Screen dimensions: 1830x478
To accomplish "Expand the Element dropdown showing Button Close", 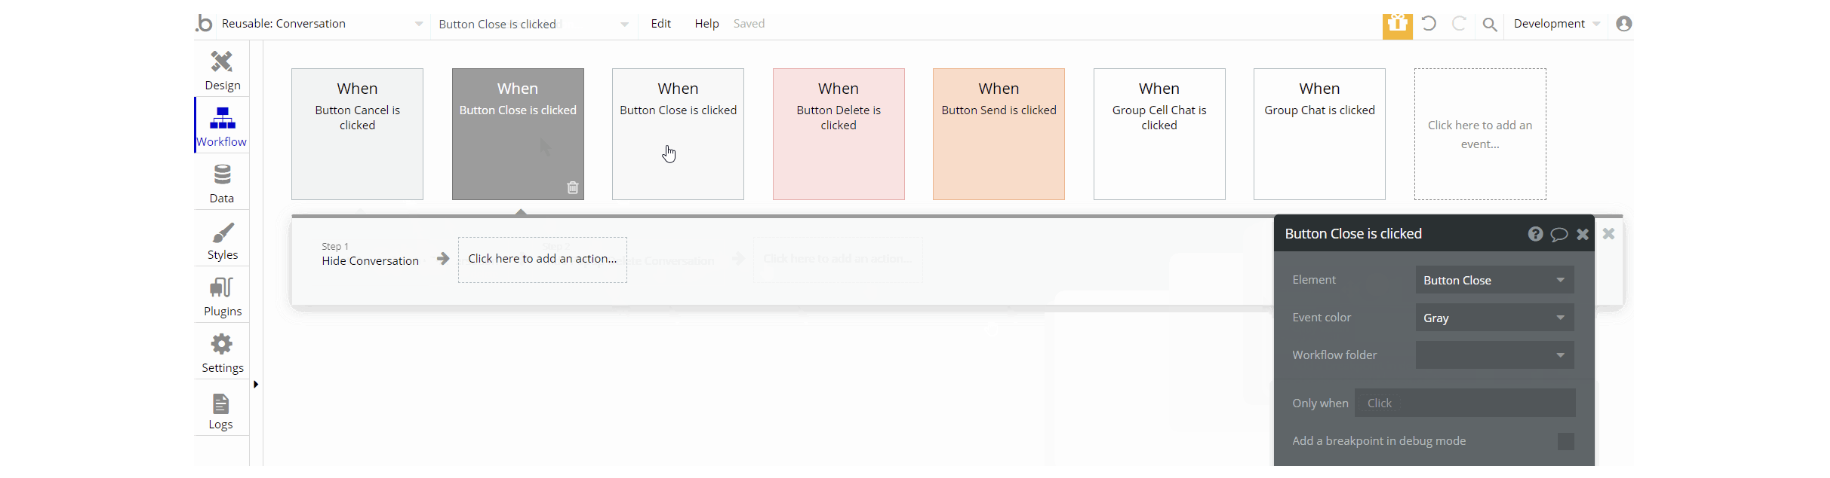I will (x=1494, y=280).
